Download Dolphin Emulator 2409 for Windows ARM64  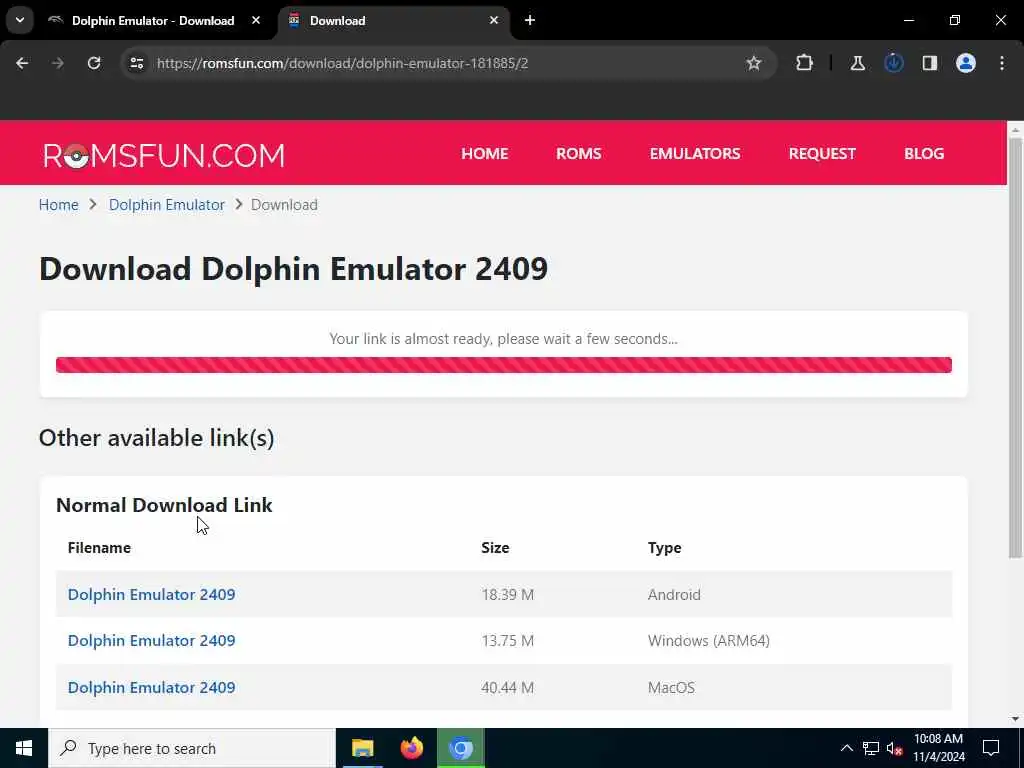pyautogui.click(x=152, y=641)
